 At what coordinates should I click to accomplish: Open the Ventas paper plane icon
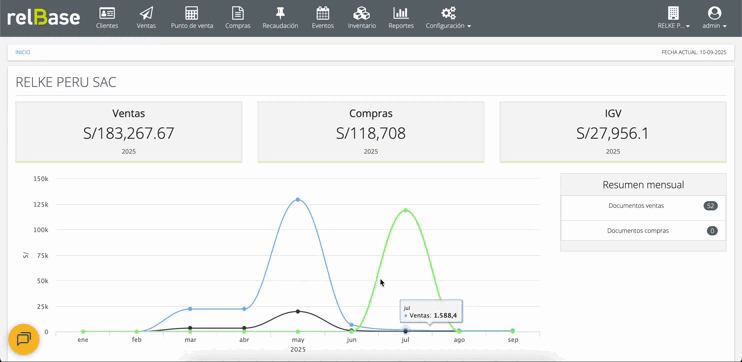146,13
